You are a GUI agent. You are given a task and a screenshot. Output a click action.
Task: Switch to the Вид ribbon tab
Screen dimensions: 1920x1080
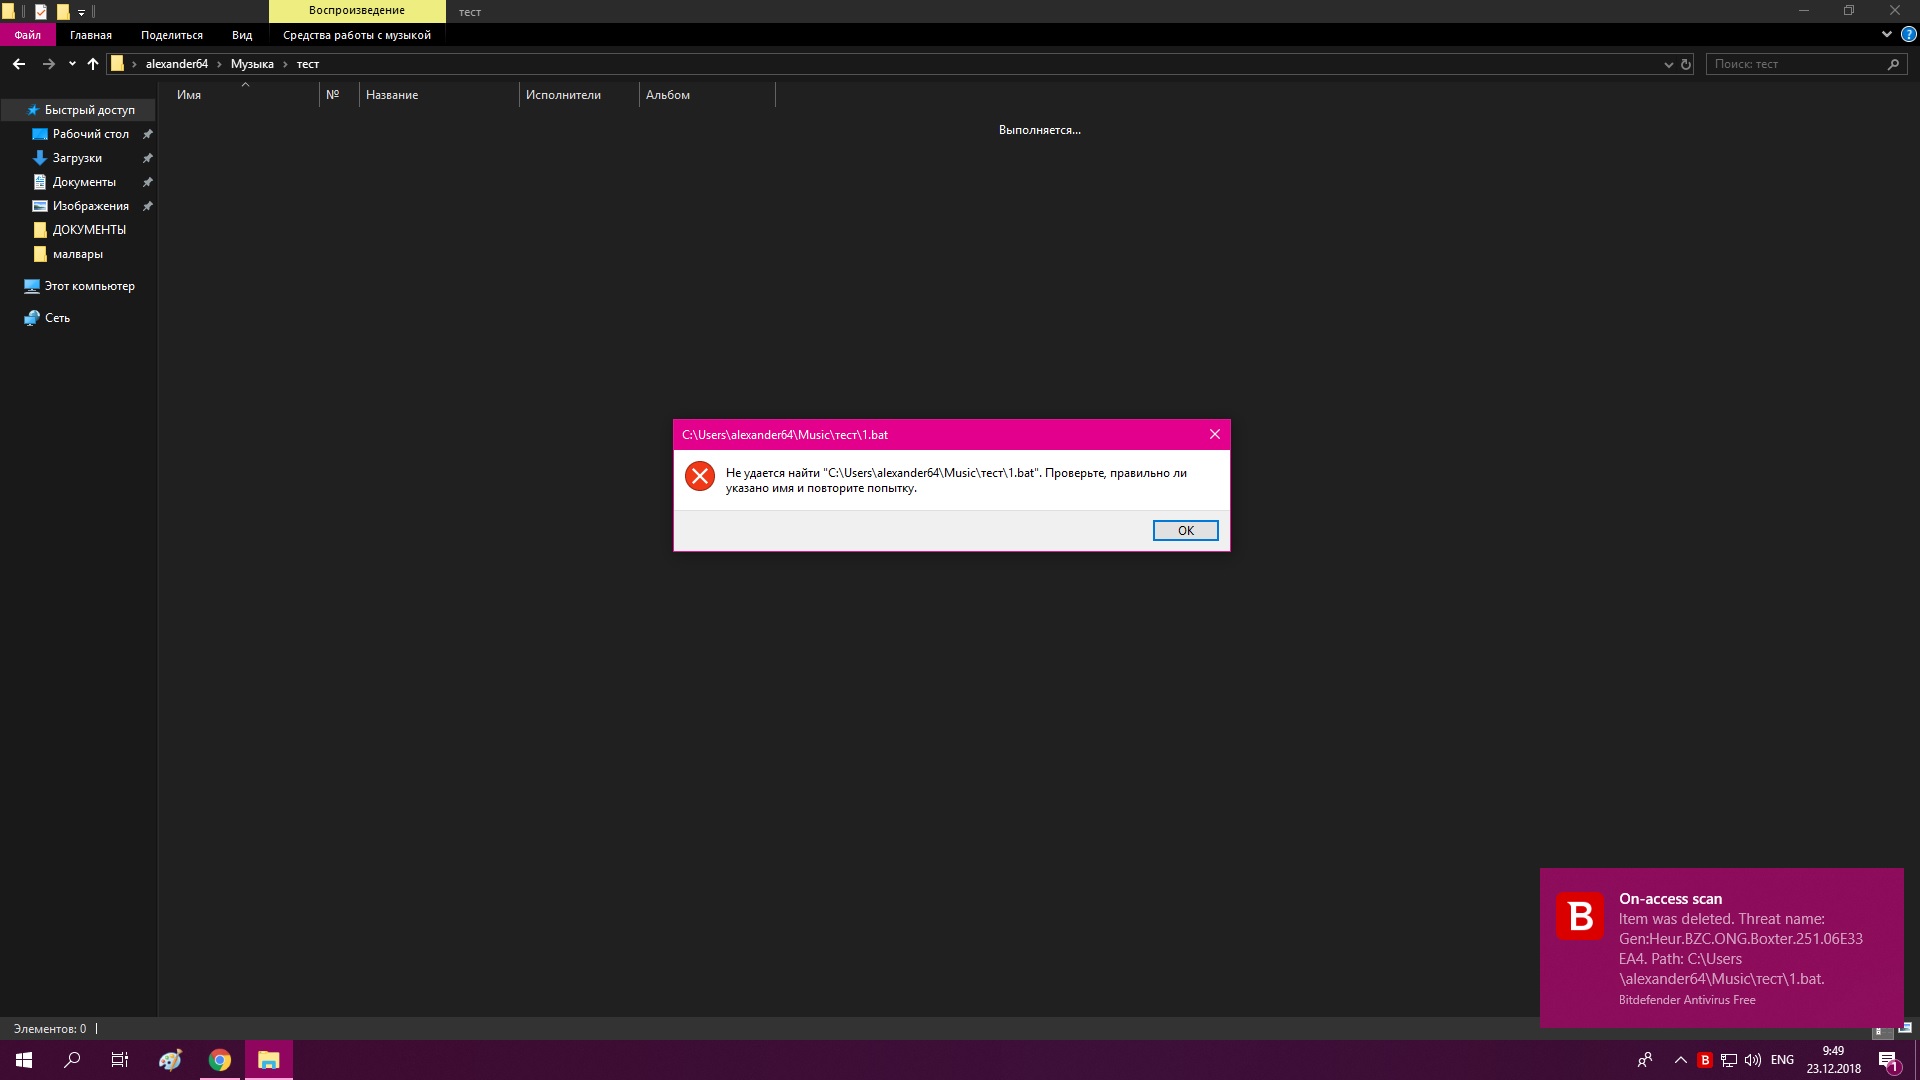pos(242,35)
